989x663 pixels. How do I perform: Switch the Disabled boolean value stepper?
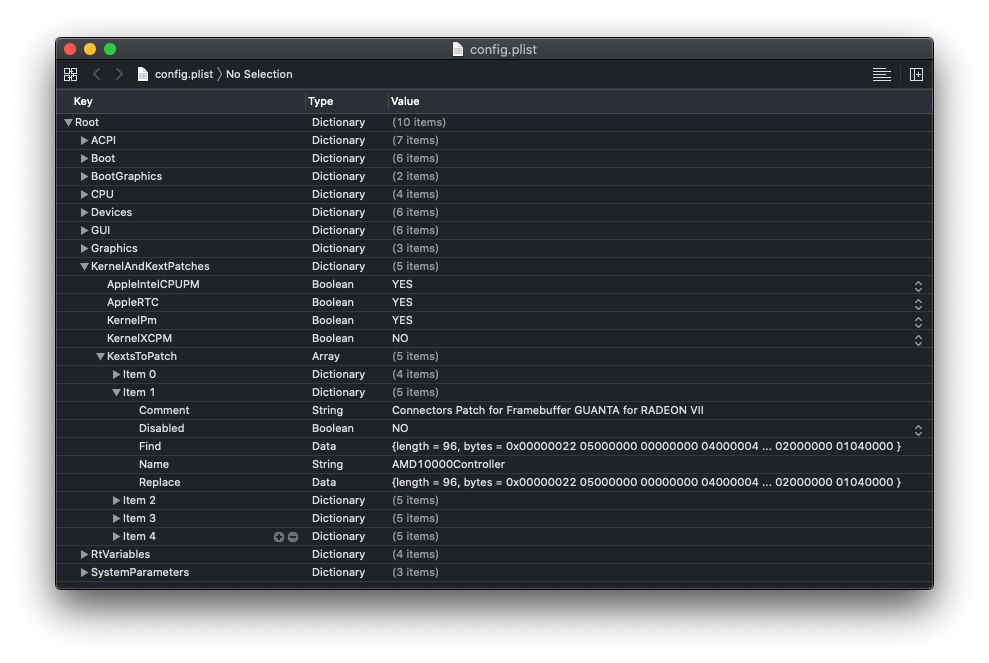point(918,429)
